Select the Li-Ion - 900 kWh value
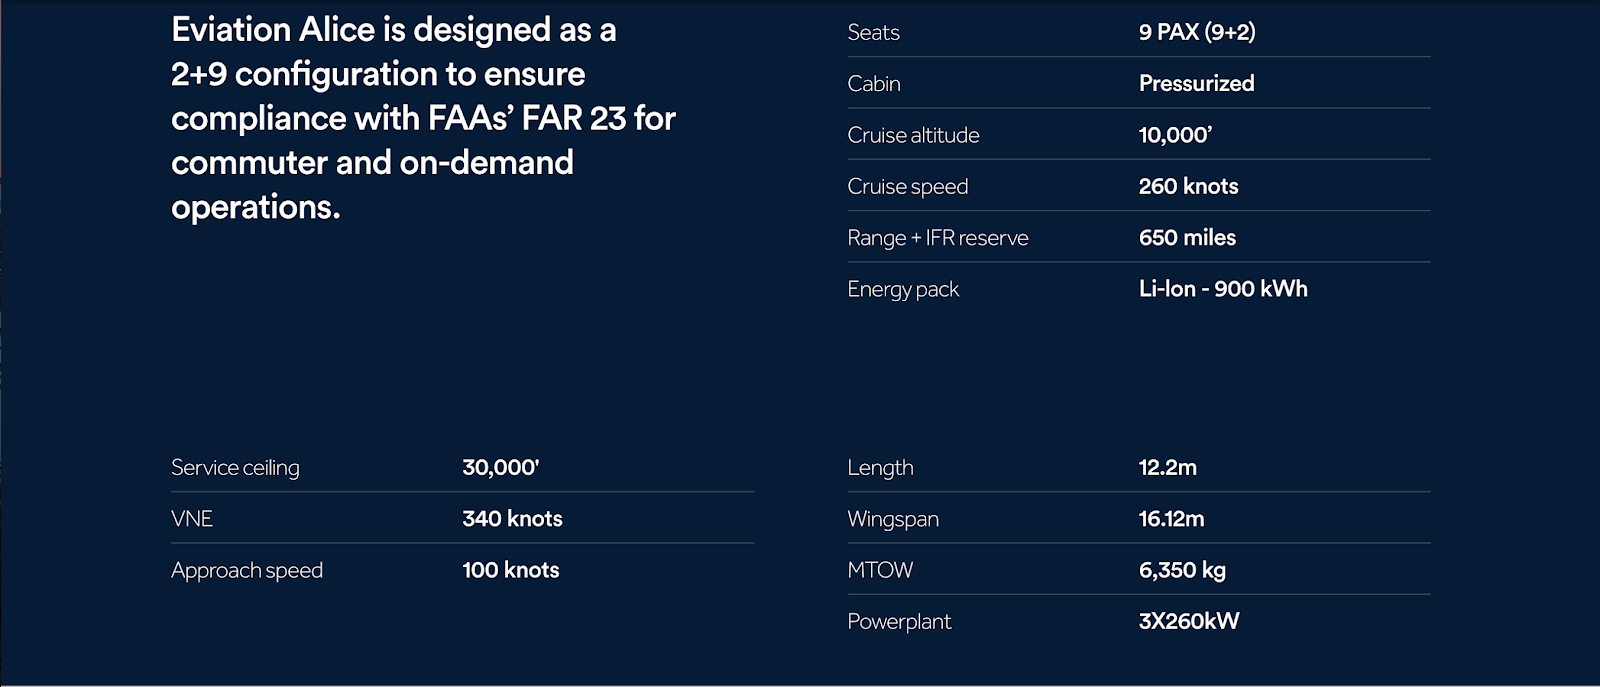 pos(1223,289)
